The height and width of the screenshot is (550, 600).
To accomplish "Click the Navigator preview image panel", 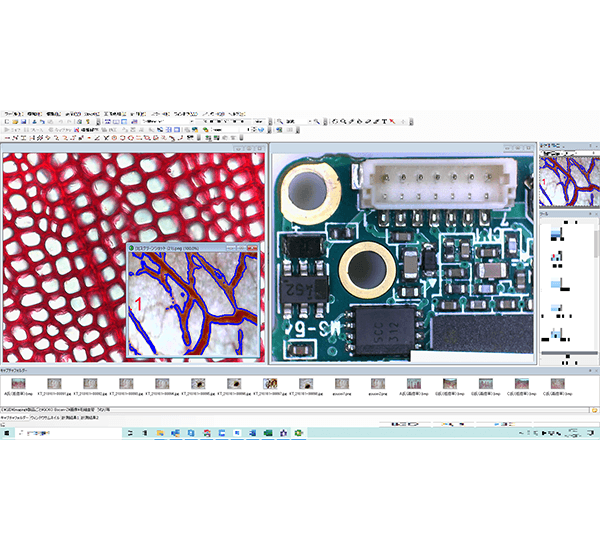I will 568,179.
